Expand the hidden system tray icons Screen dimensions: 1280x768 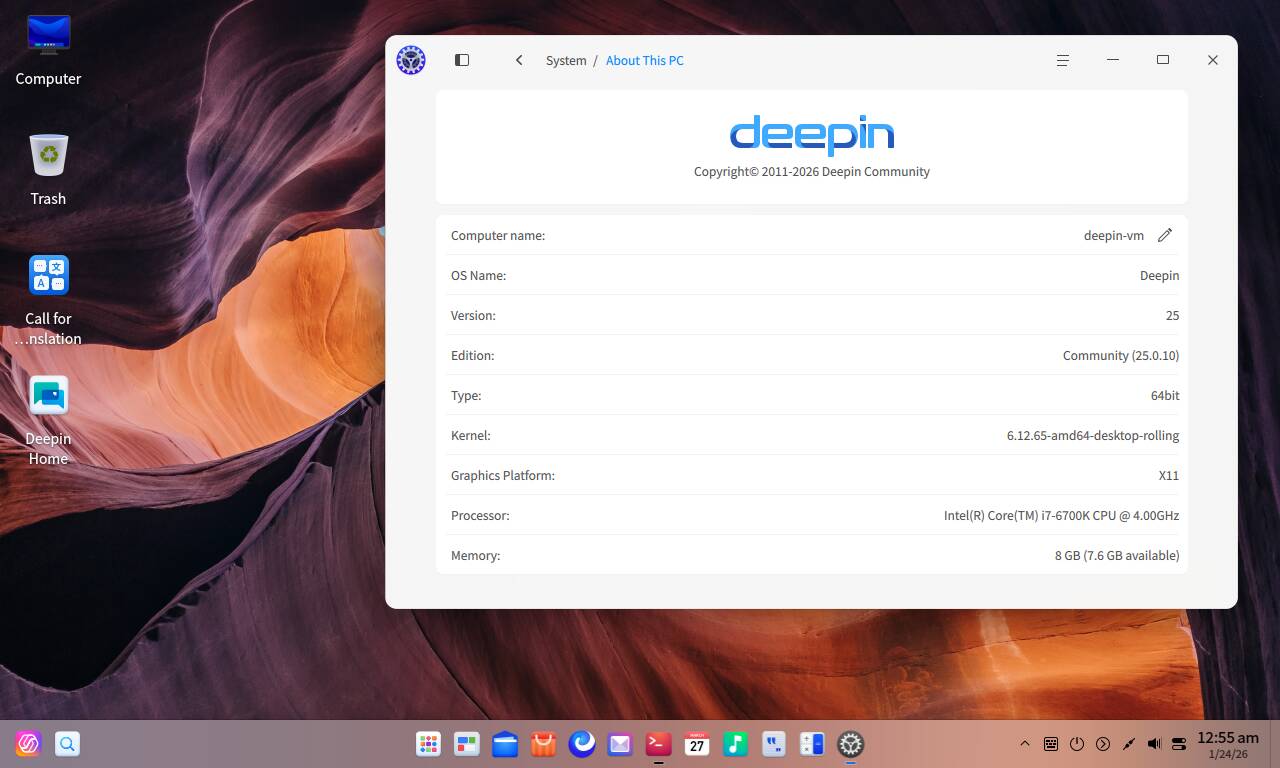pos(1024,744)
